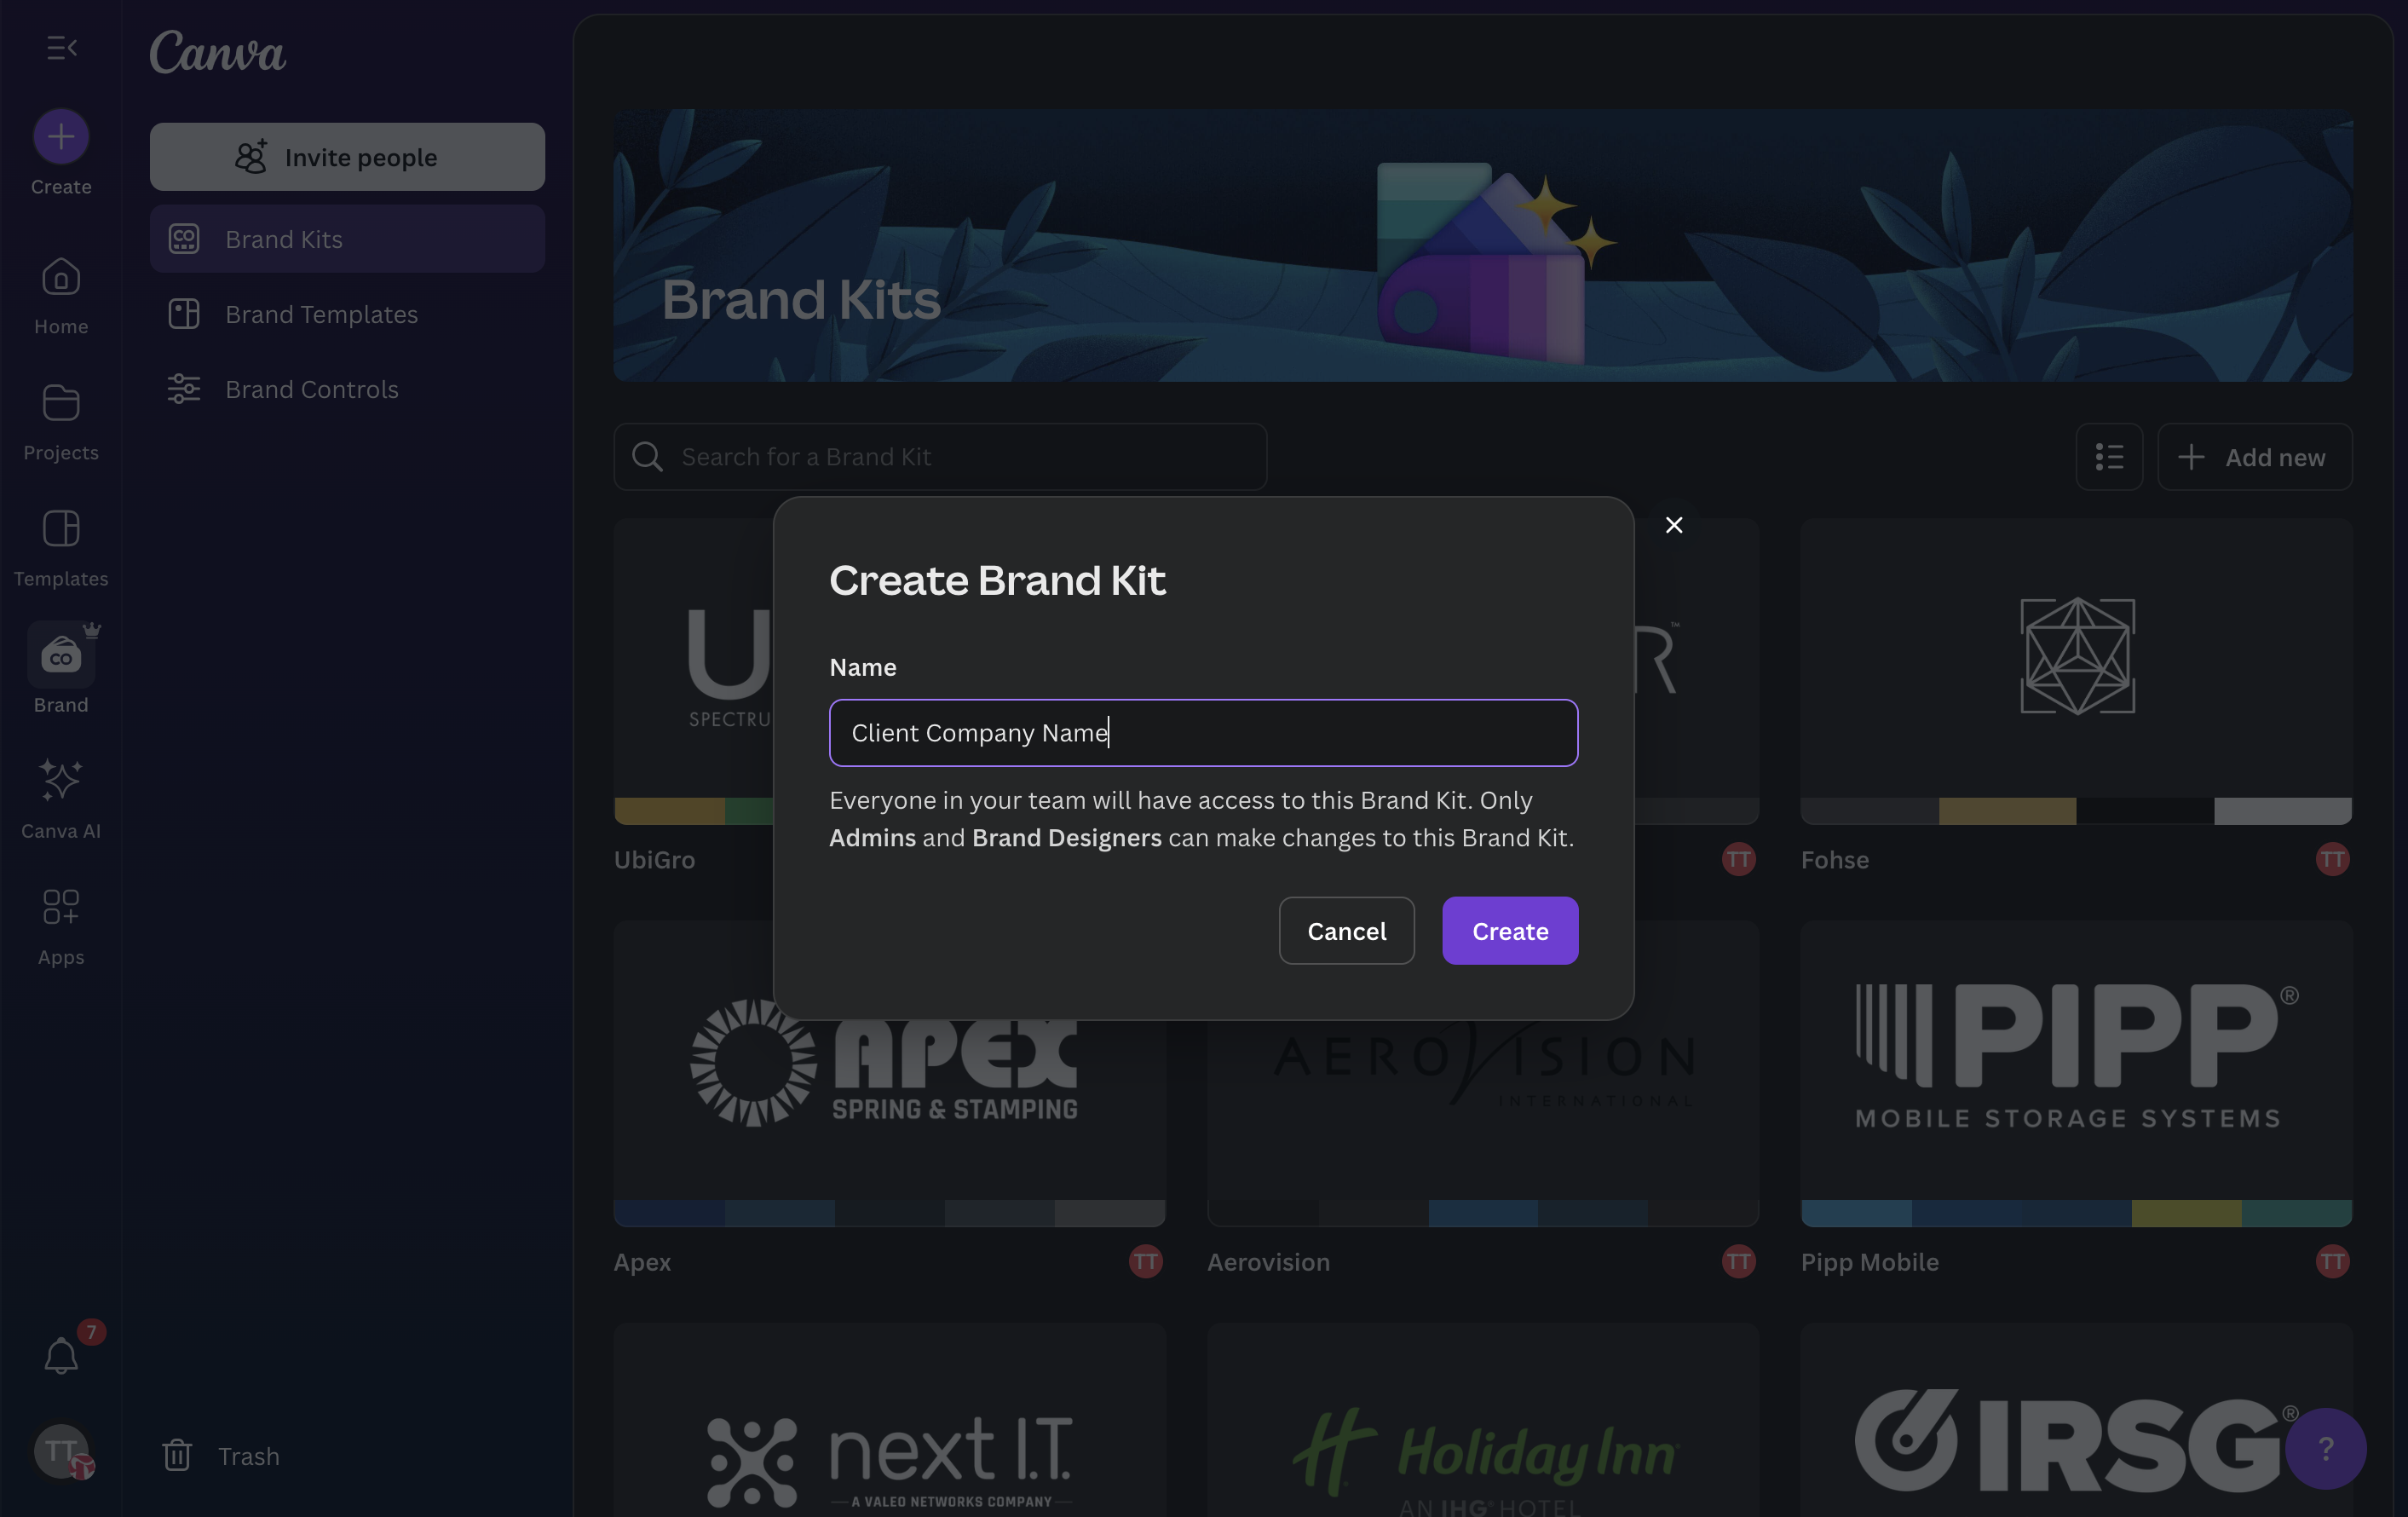
Task: Click the Pipp Mobile olive color swatch
Action: (x=2187, y=1213)
